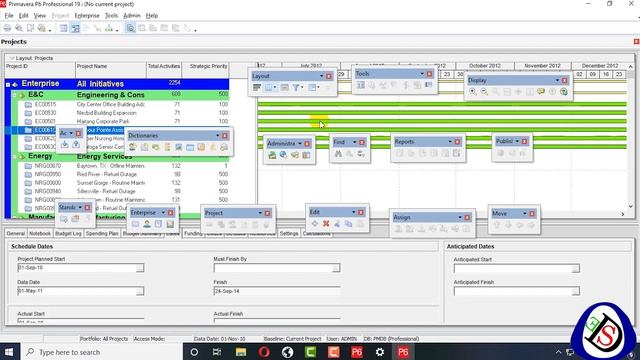The image size is (640, 360).
Task: Click the scissors Cut icon in Edit toolbar
Action: [337, 224]
